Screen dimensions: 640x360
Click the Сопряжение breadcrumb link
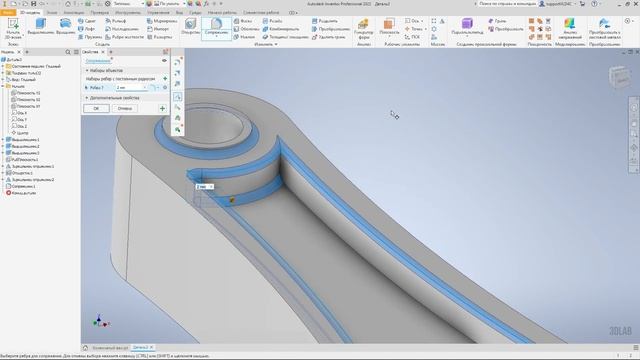pos(98,61)
